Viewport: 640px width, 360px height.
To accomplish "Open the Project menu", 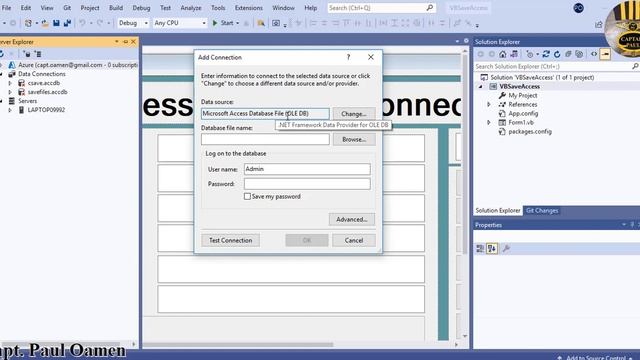I will coord(90,8).
